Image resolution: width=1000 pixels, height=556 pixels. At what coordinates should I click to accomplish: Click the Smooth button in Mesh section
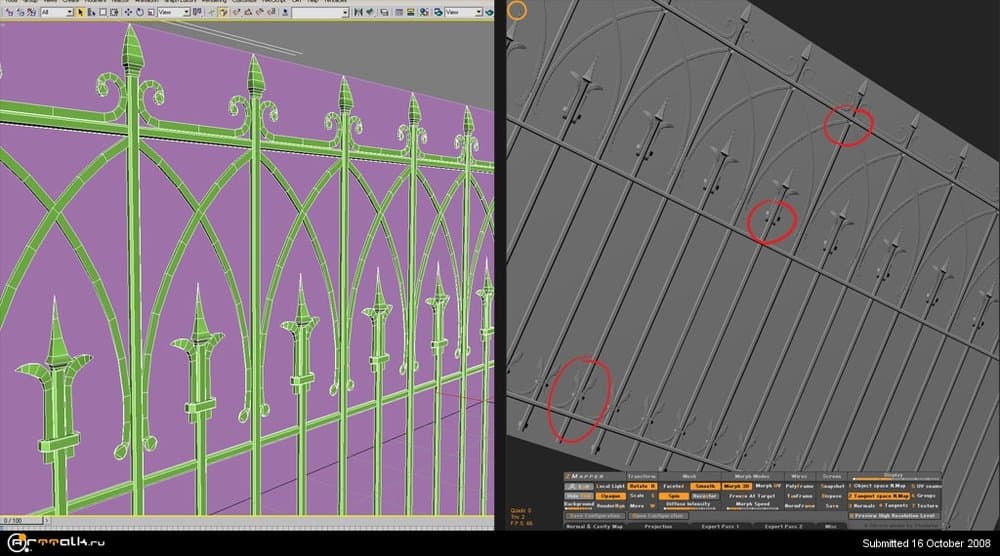[706, 485]
